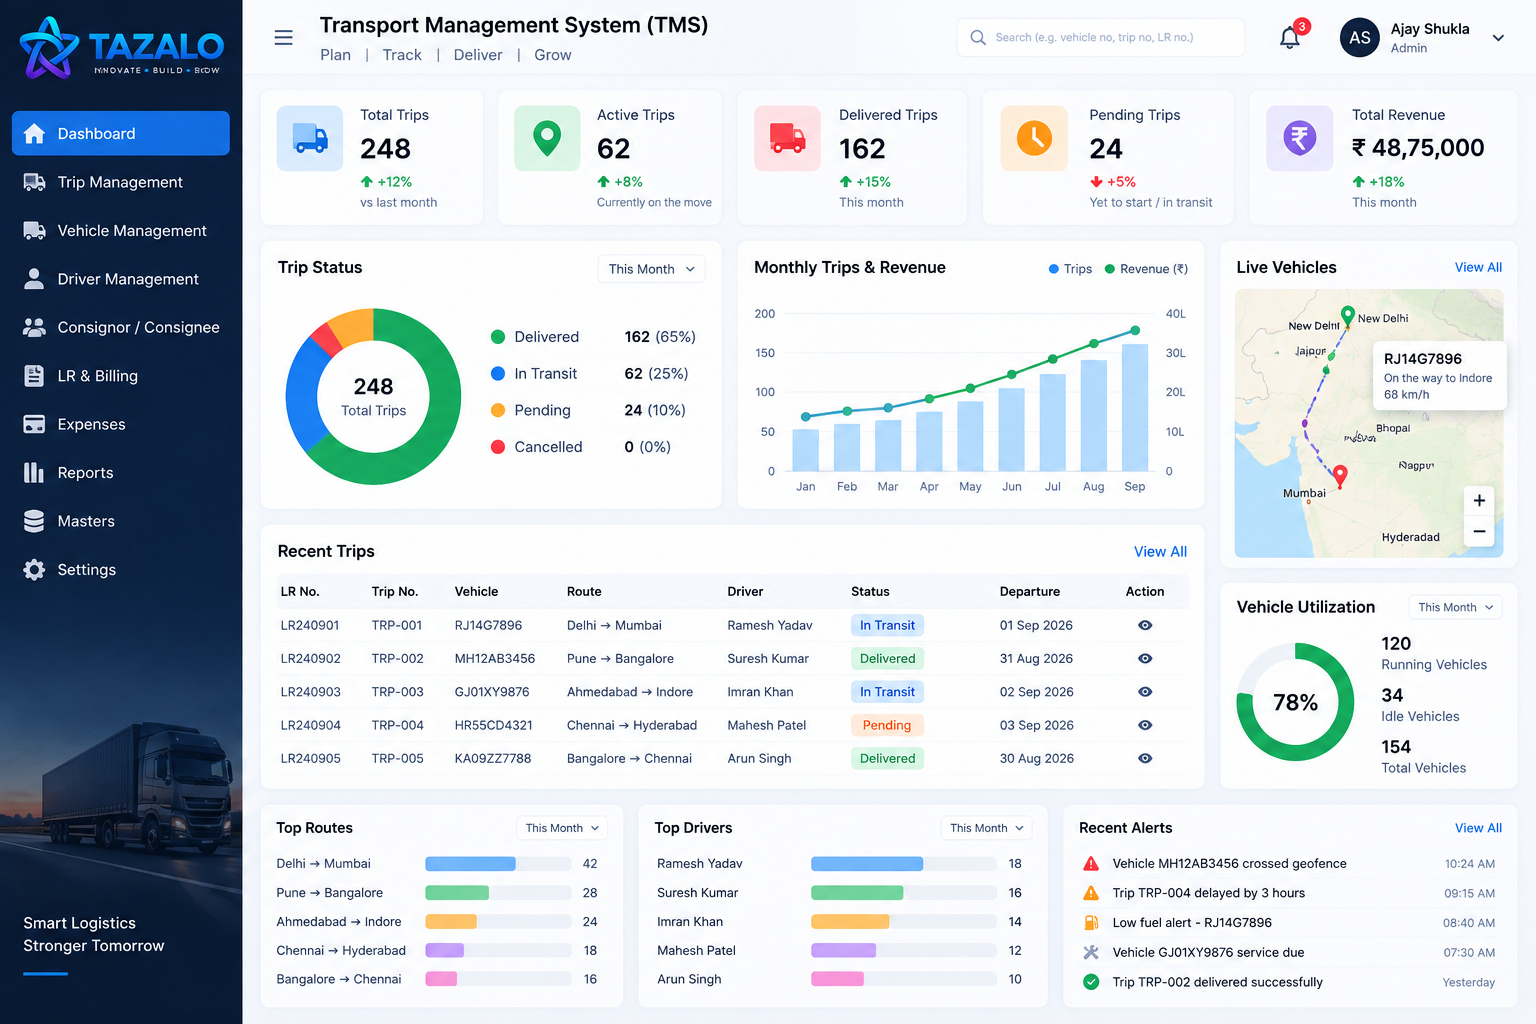Click the RJ14G7896 vehicle map tooltip

point(1439,375)
